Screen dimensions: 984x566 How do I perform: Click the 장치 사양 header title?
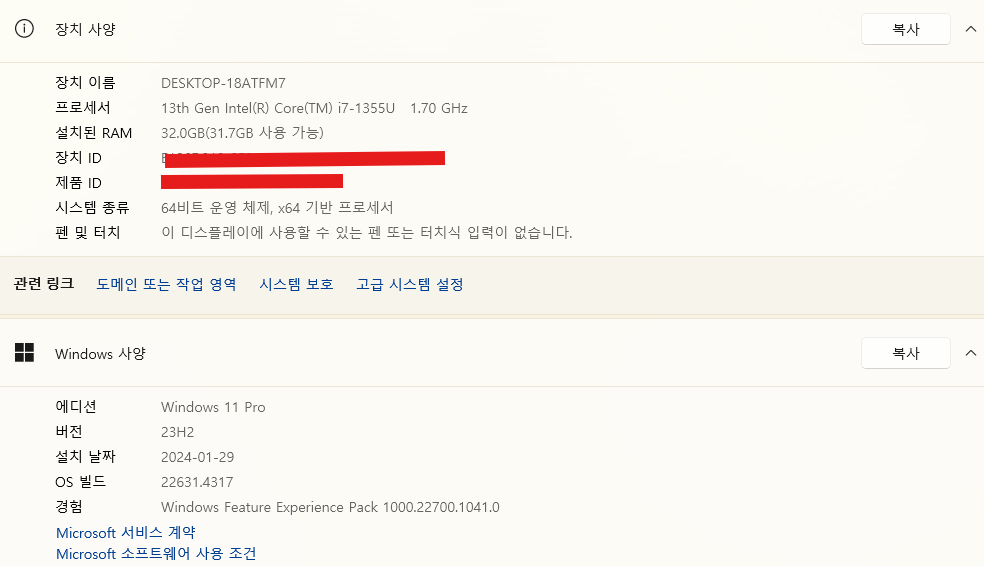tap(85, 29)
